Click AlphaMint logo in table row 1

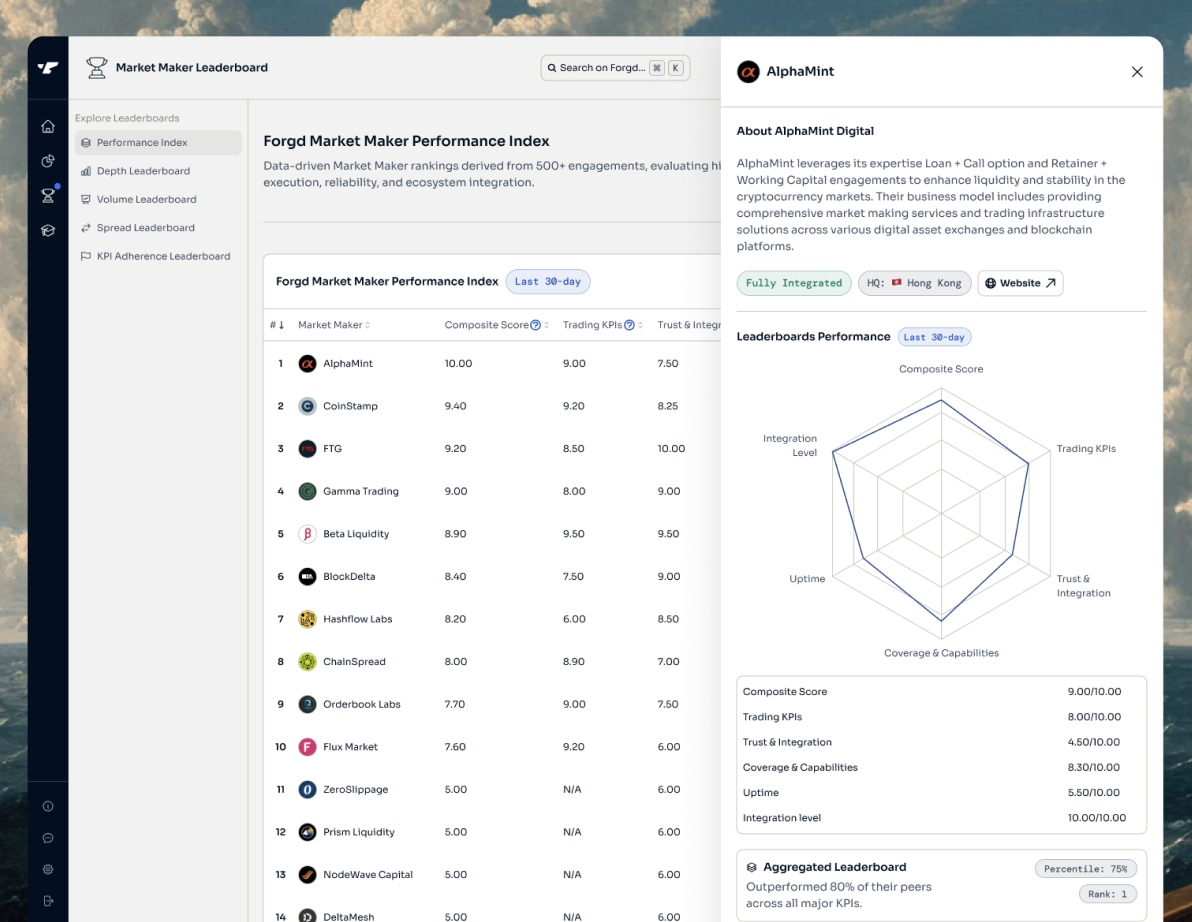pos(307,363)
